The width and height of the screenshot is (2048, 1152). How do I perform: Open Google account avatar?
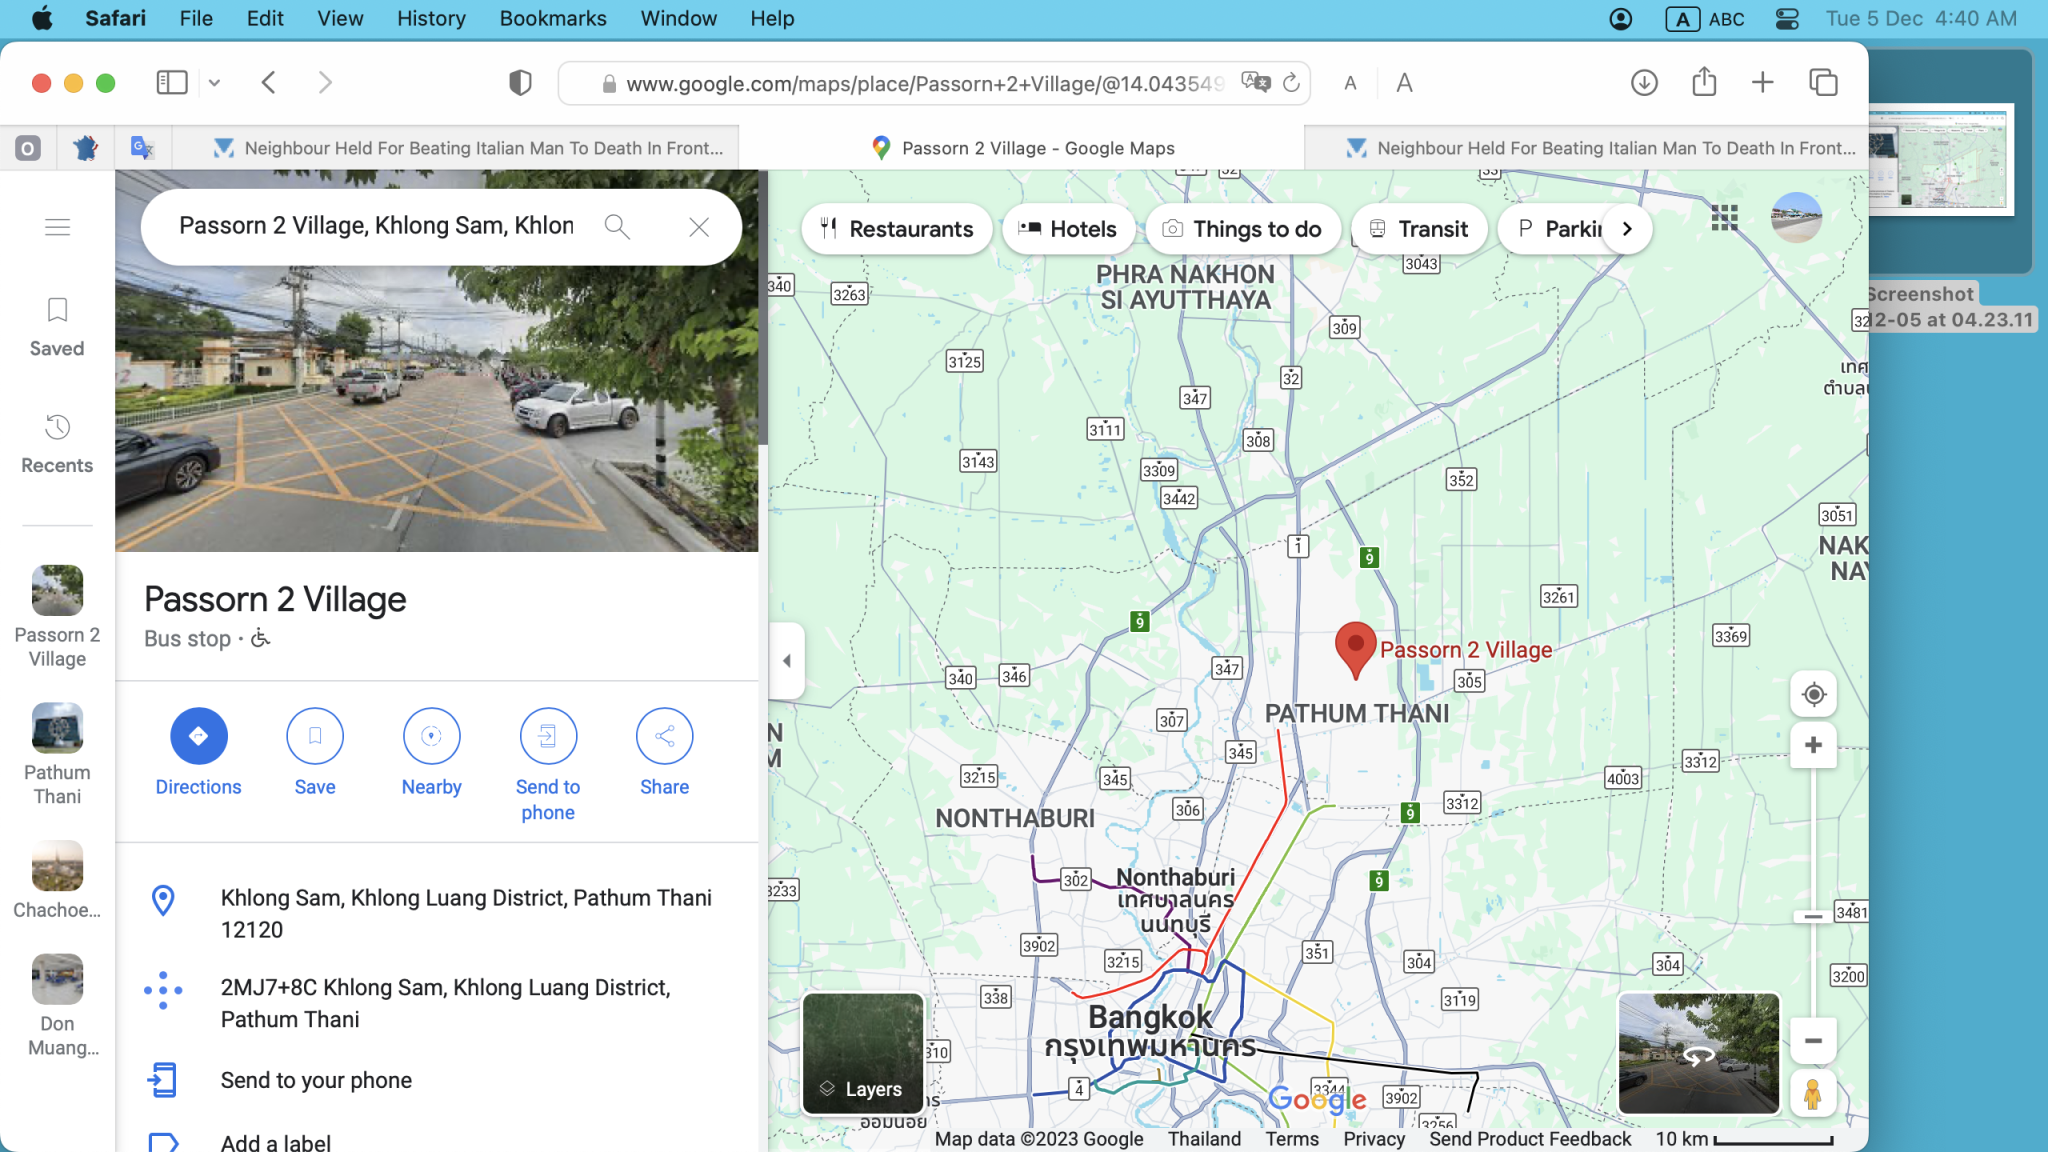1796,217
